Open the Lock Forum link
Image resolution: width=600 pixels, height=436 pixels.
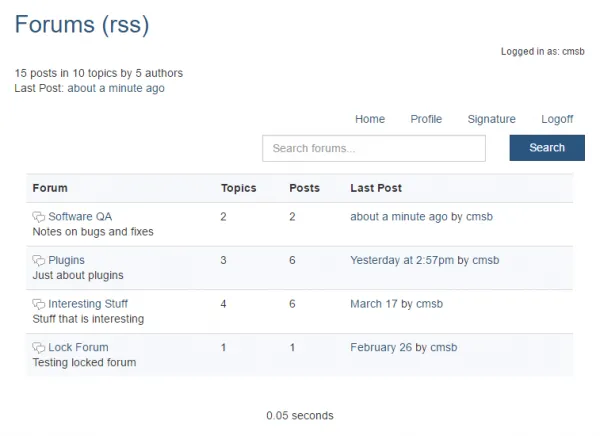pyautogui.click(x=78, y=347)
